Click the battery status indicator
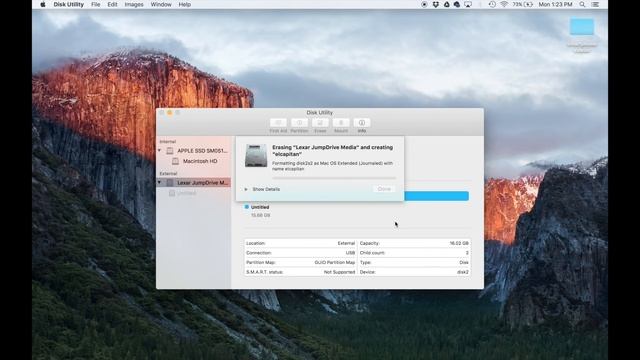This screenshot has height=360, width=640. 523,4
